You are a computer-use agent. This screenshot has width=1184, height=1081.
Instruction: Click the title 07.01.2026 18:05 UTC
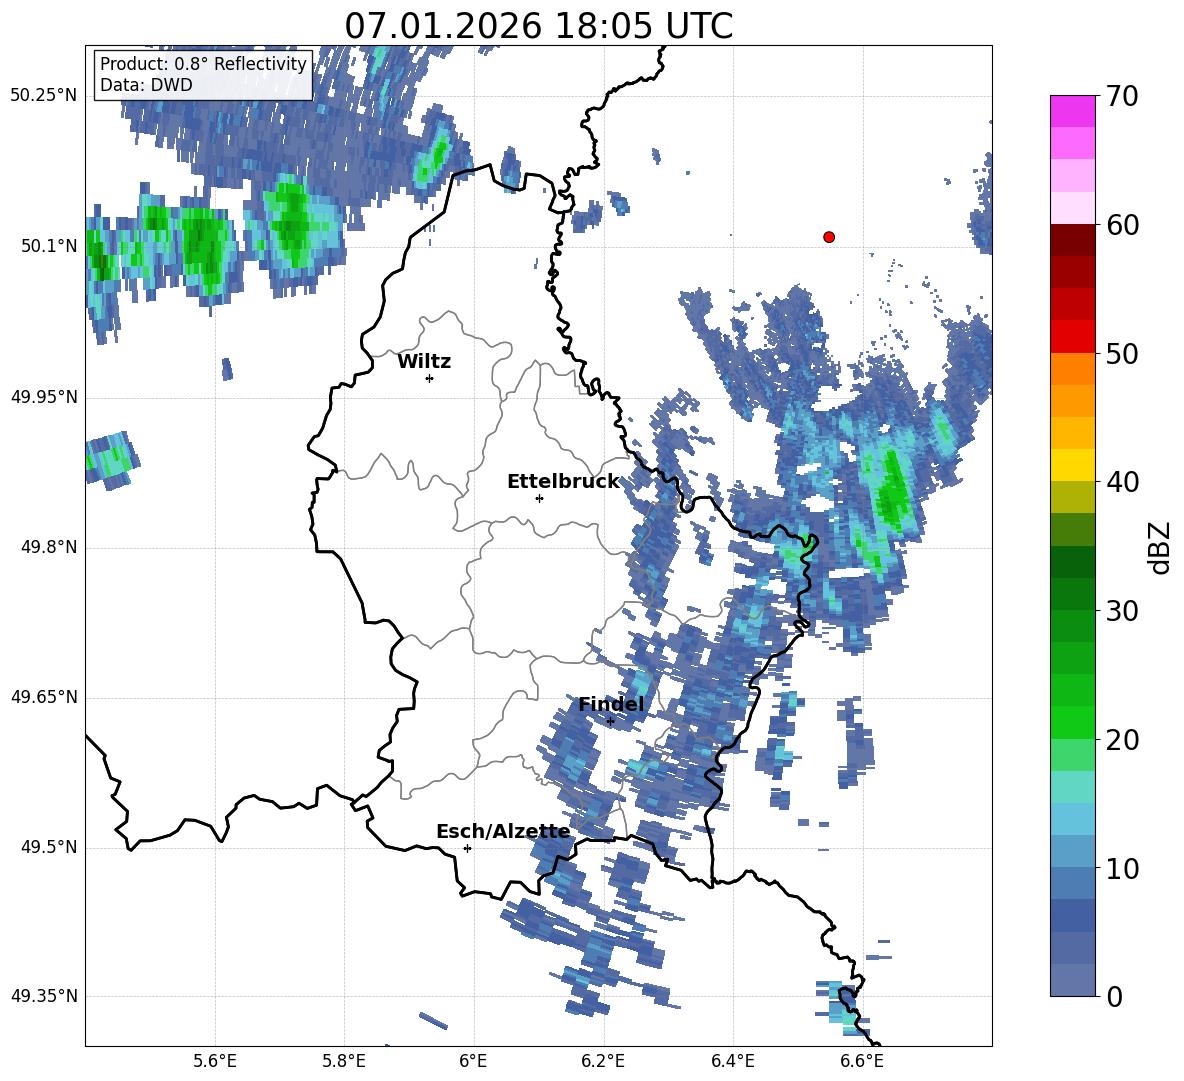[x=538, y=26]
